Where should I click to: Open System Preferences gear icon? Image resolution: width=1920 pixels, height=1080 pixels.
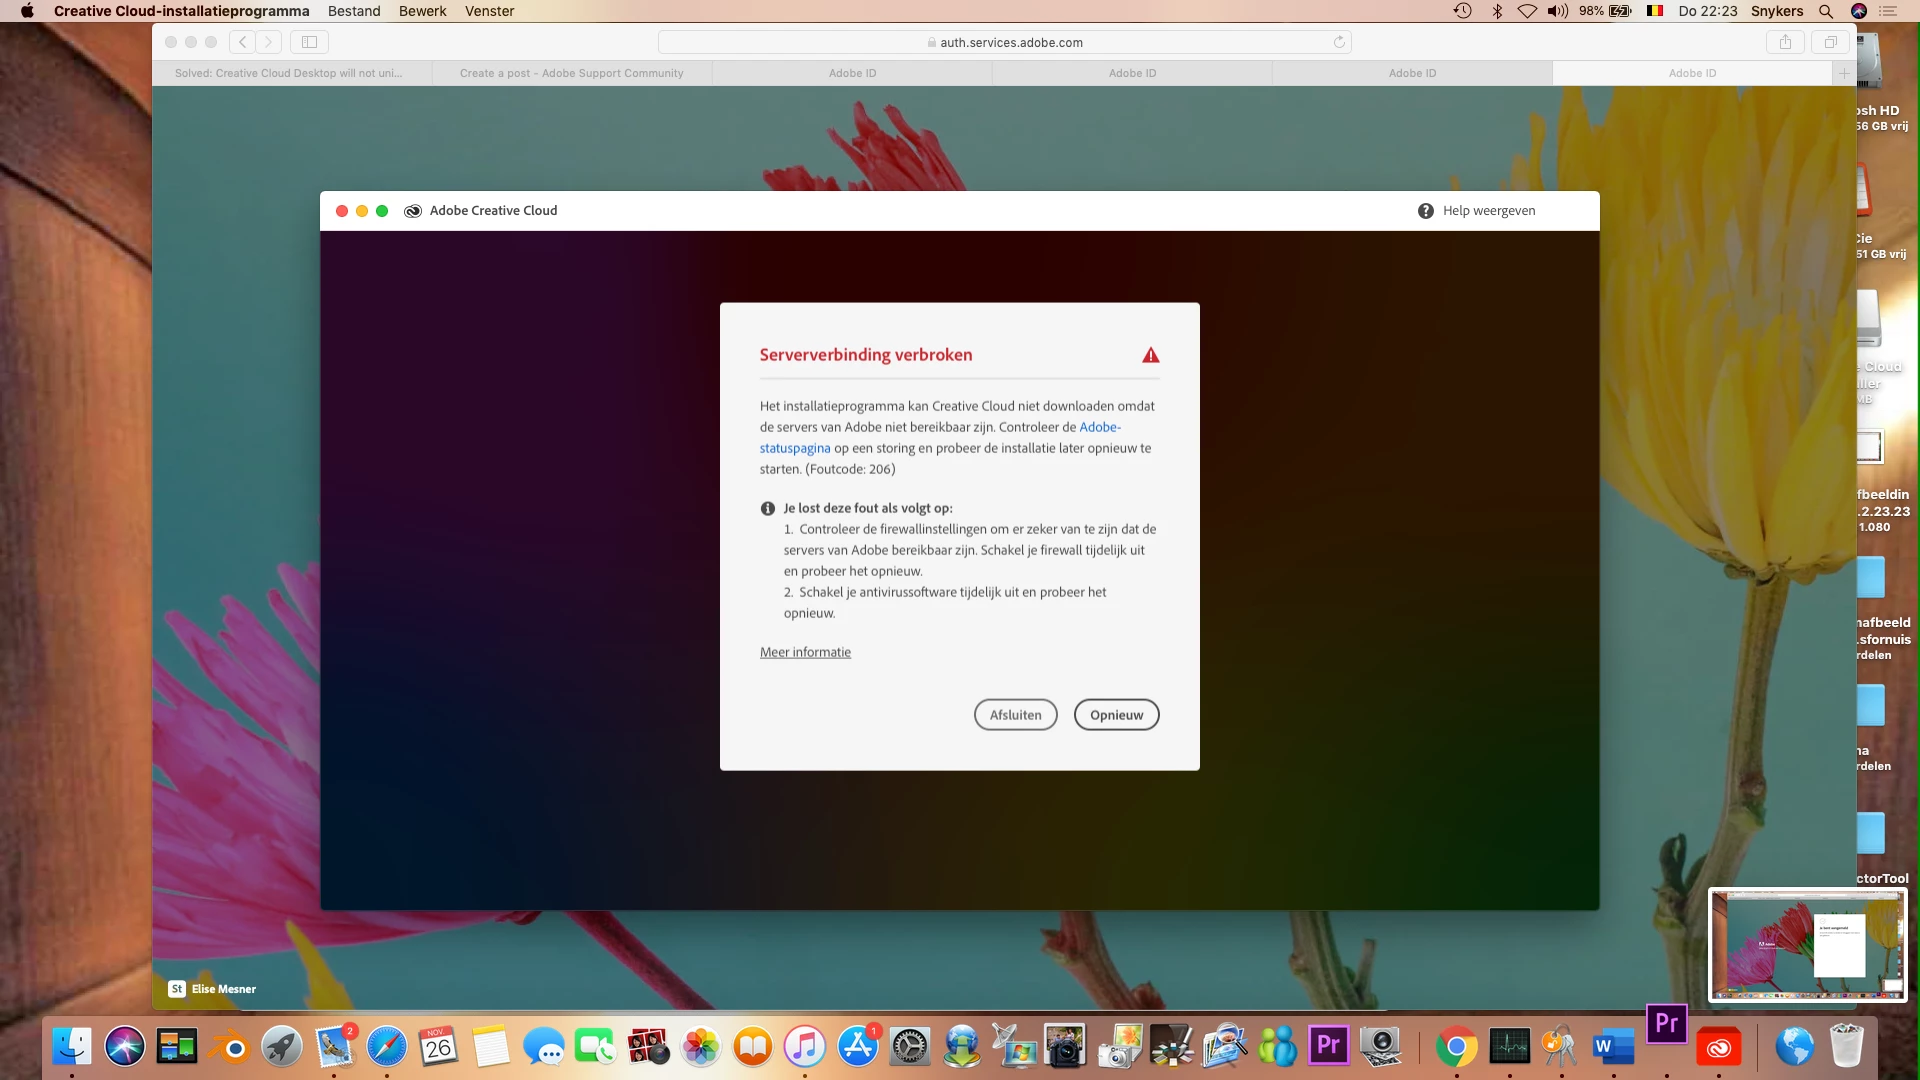tap(910, 1047)
